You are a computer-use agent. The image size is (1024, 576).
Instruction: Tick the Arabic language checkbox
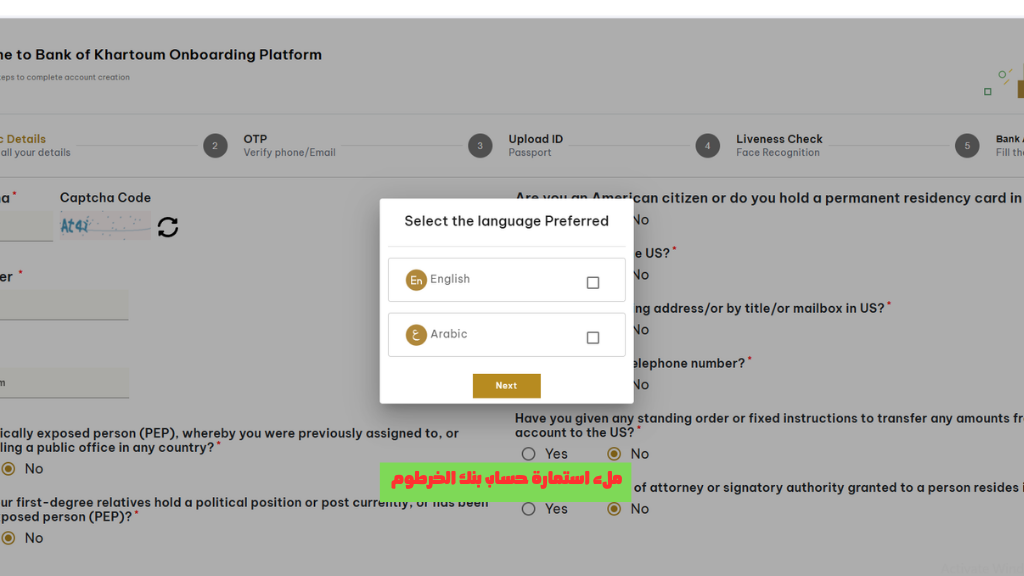[x=592, y=338]
